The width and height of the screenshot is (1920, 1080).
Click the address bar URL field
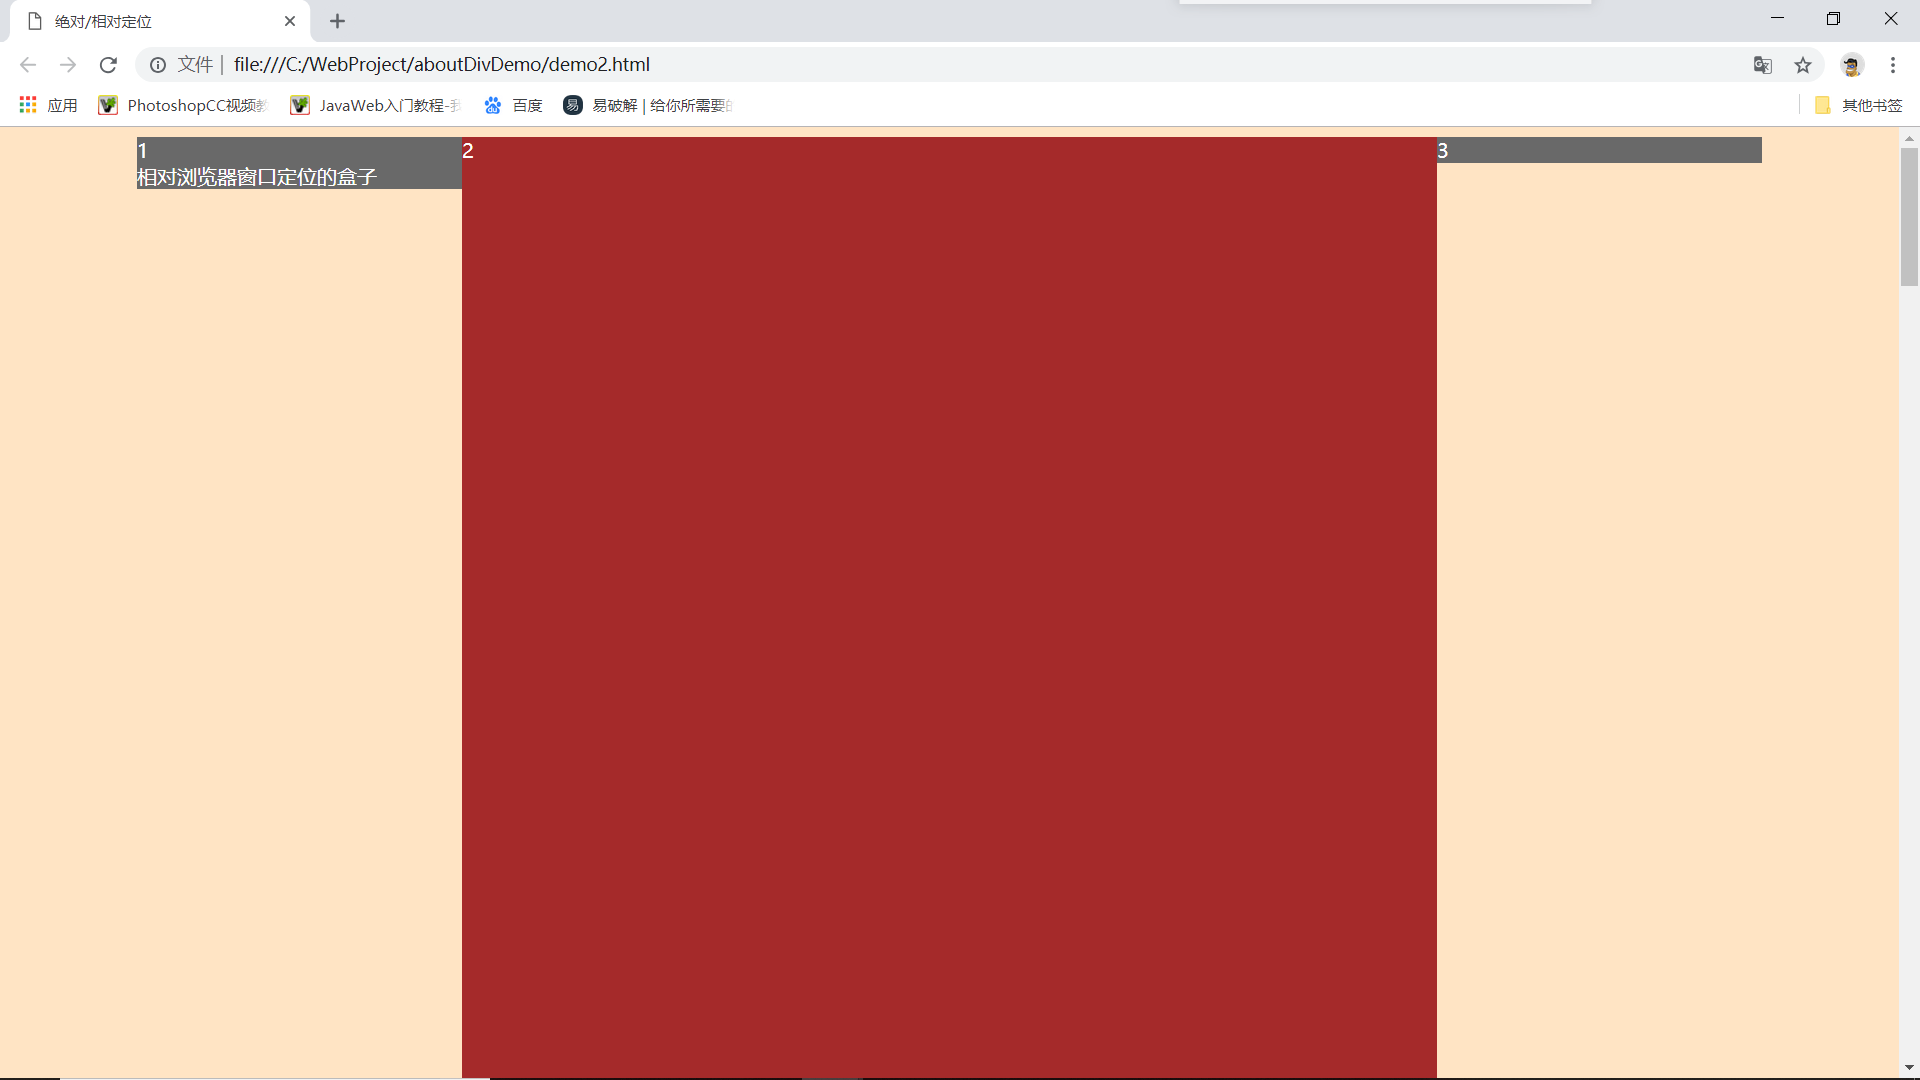(x=900, y=65)
